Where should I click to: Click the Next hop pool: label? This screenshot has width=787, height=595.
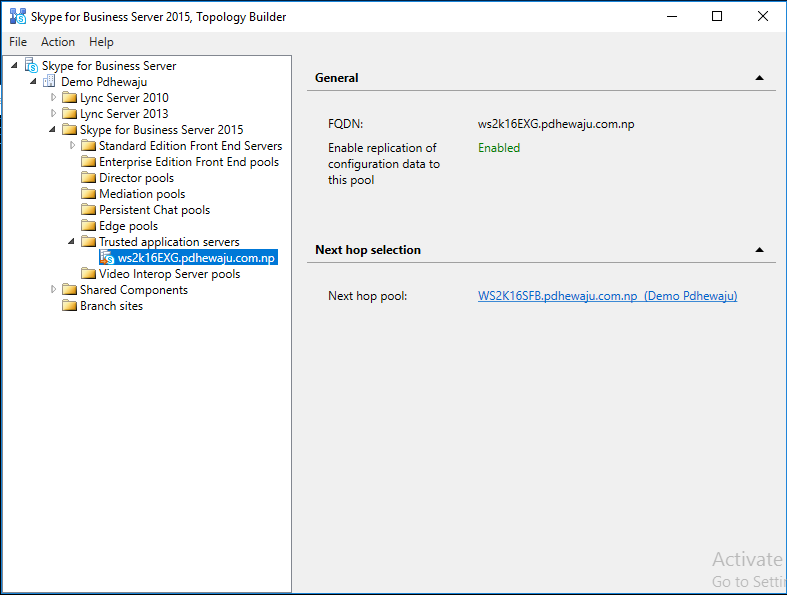point(367,296)
